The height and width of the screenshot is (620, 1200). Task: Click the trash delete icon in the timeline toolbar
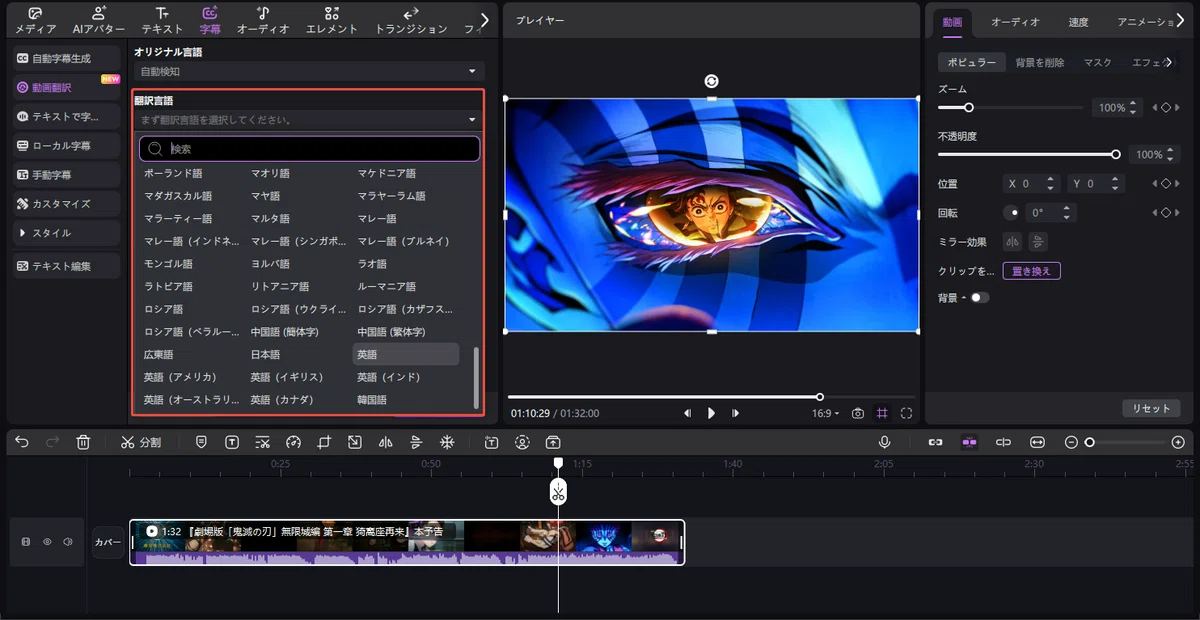85,442
